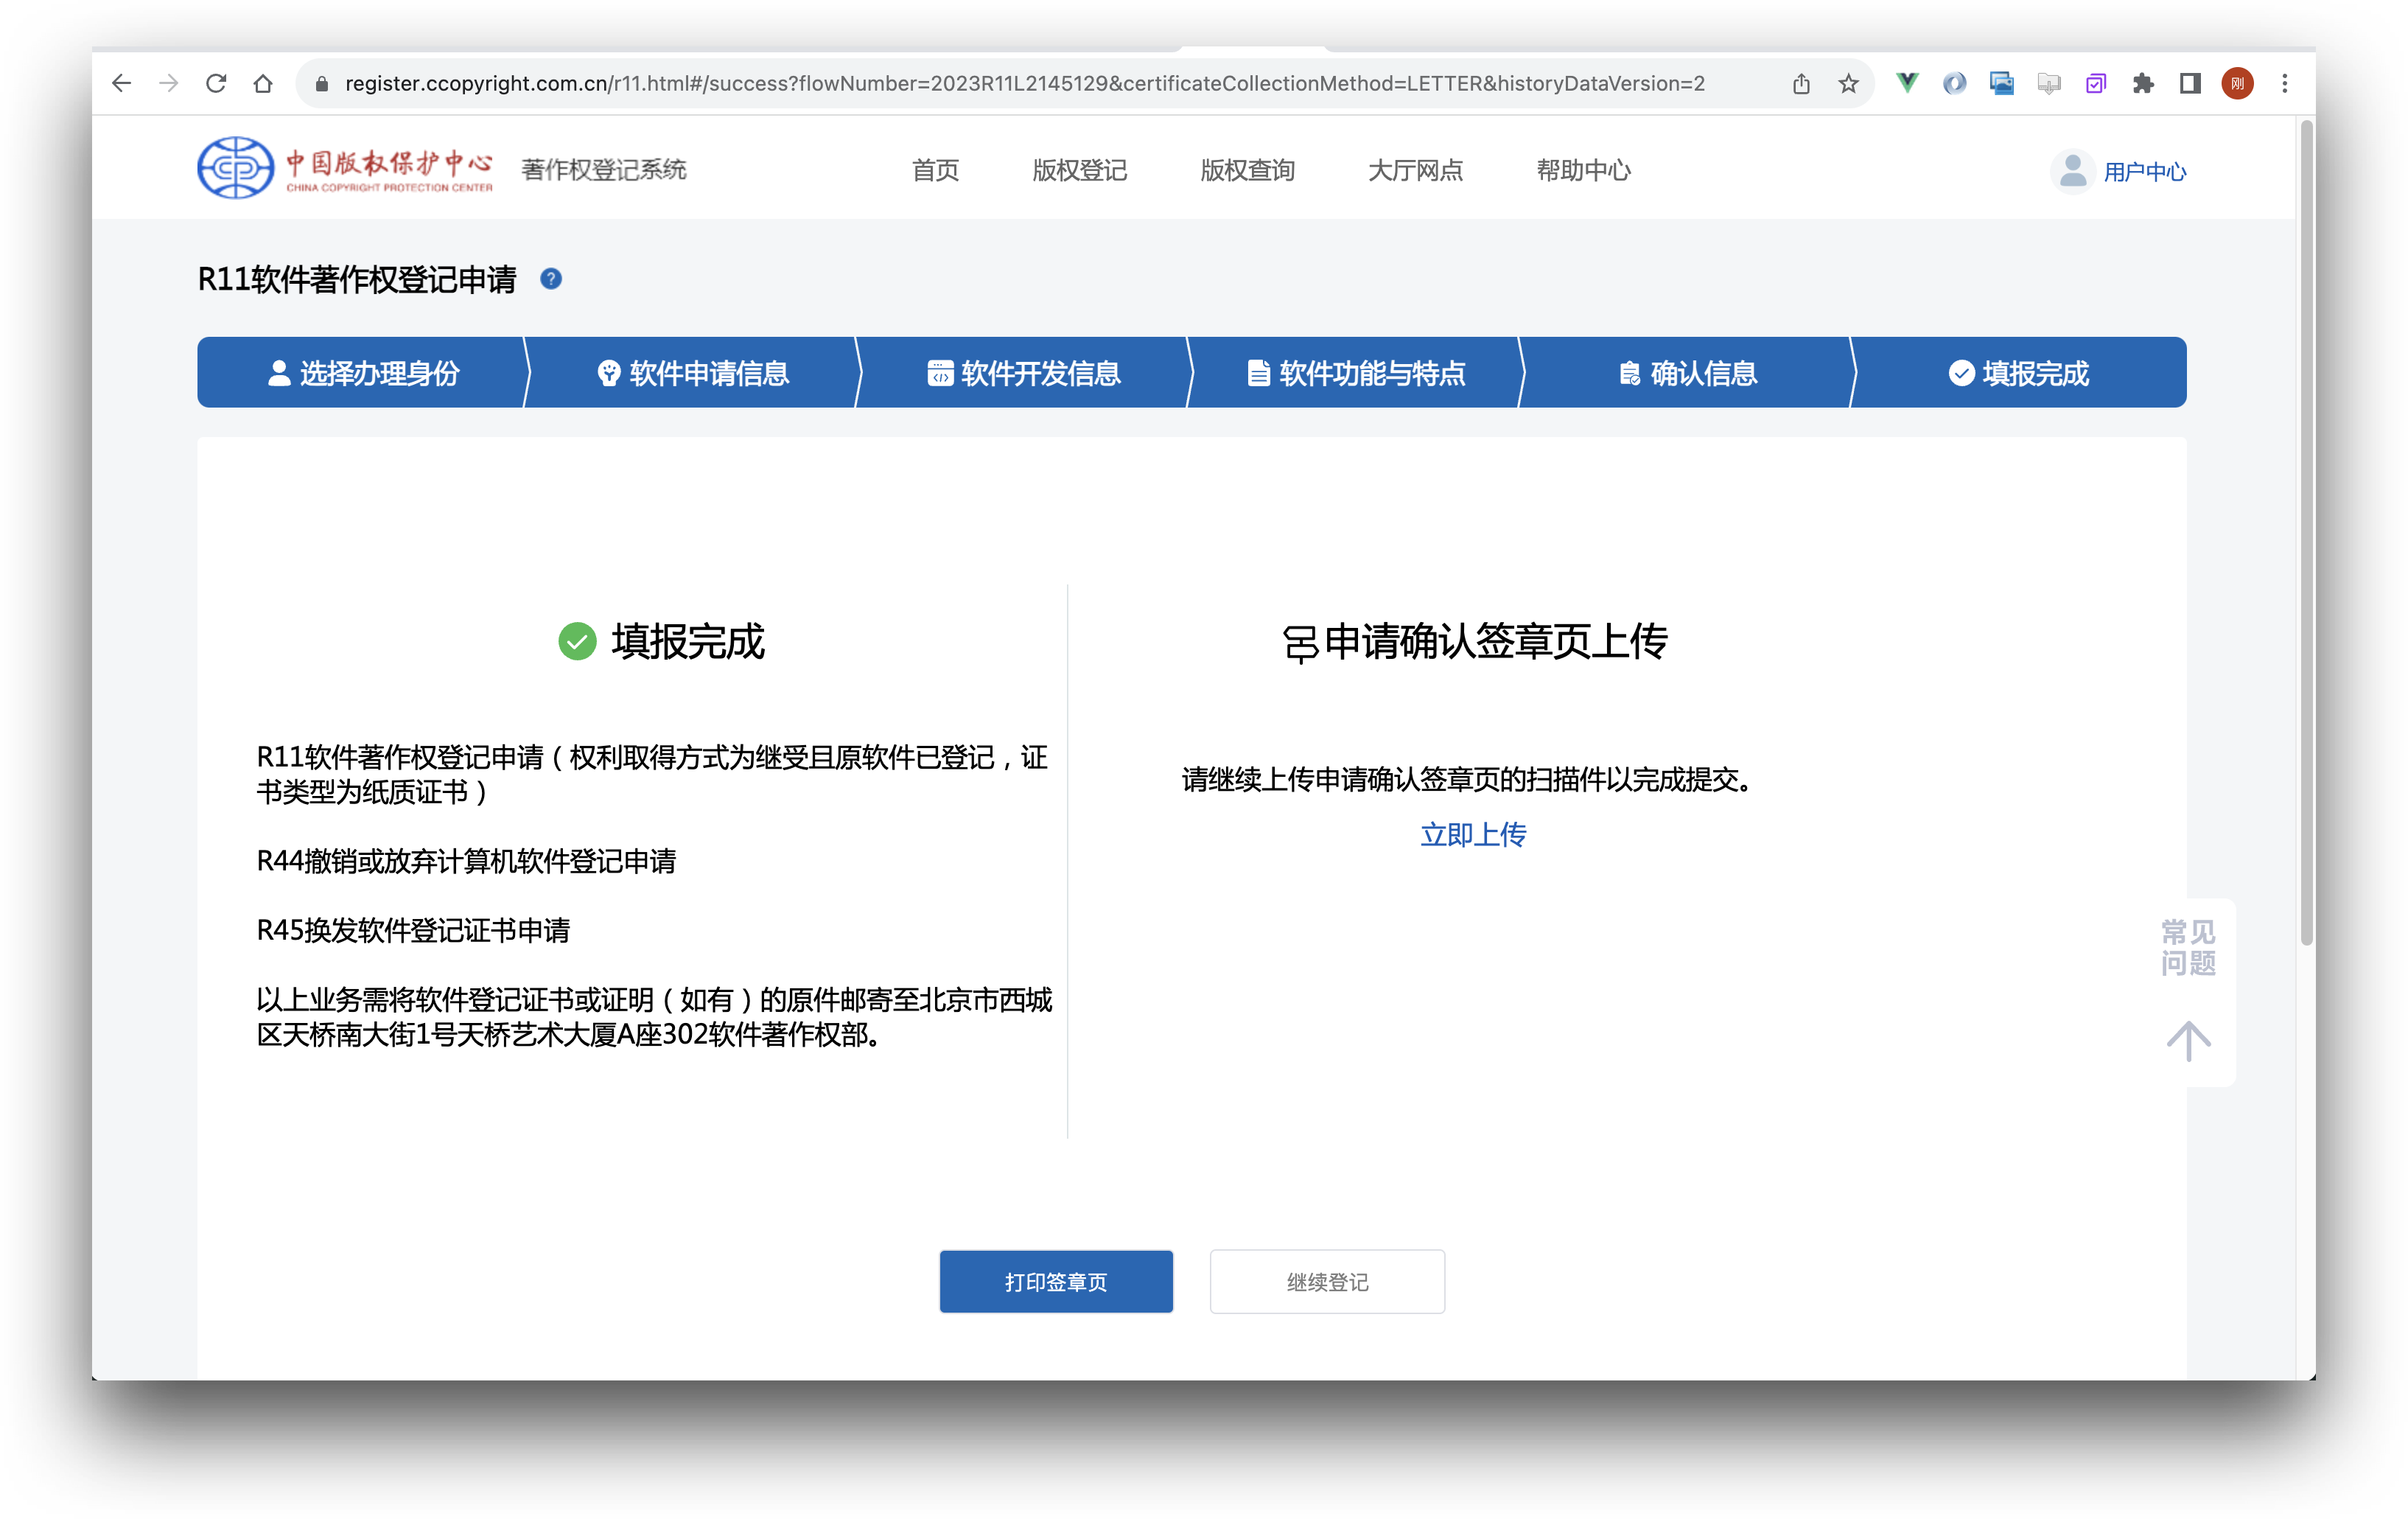Bookmark this page with star icon

point(1848,84)
